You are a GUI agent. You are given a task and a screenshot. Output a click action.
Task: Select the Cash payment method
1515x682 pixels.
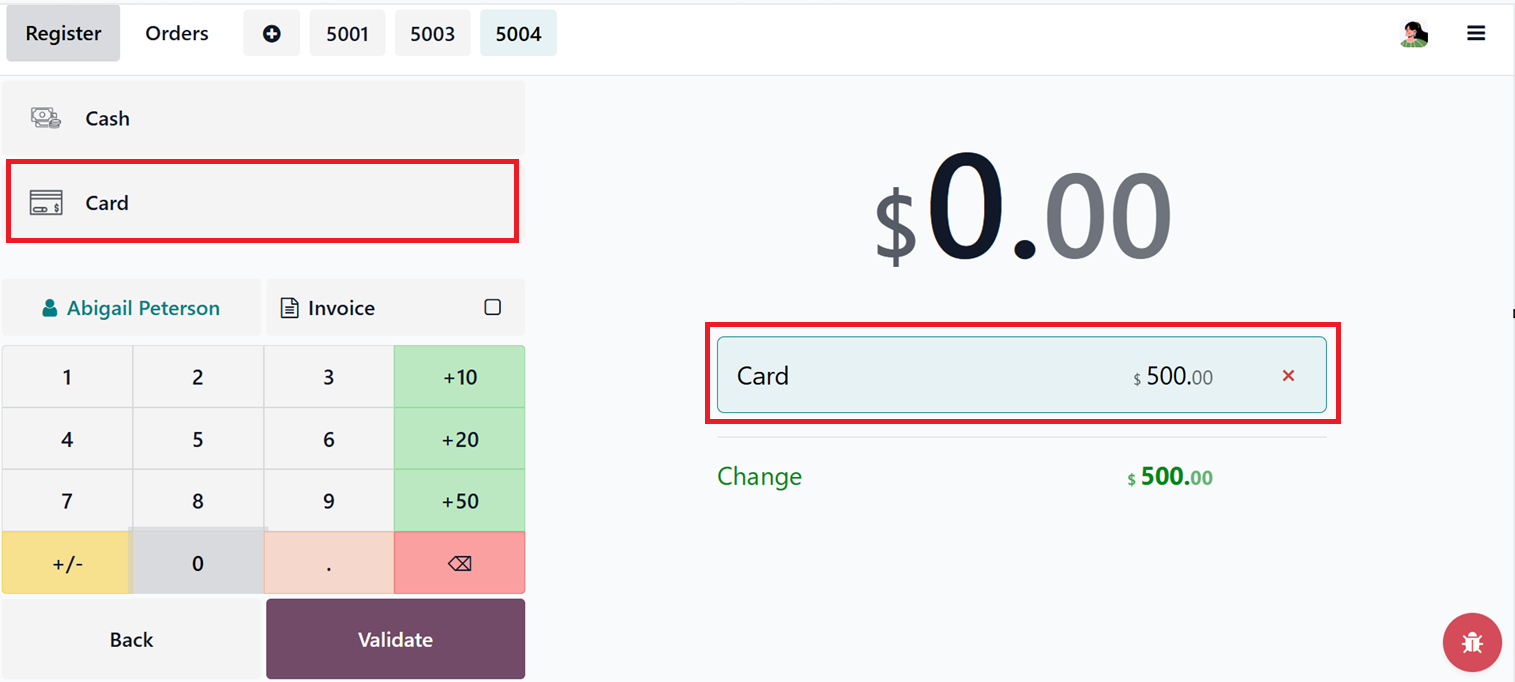click(263, 118)
